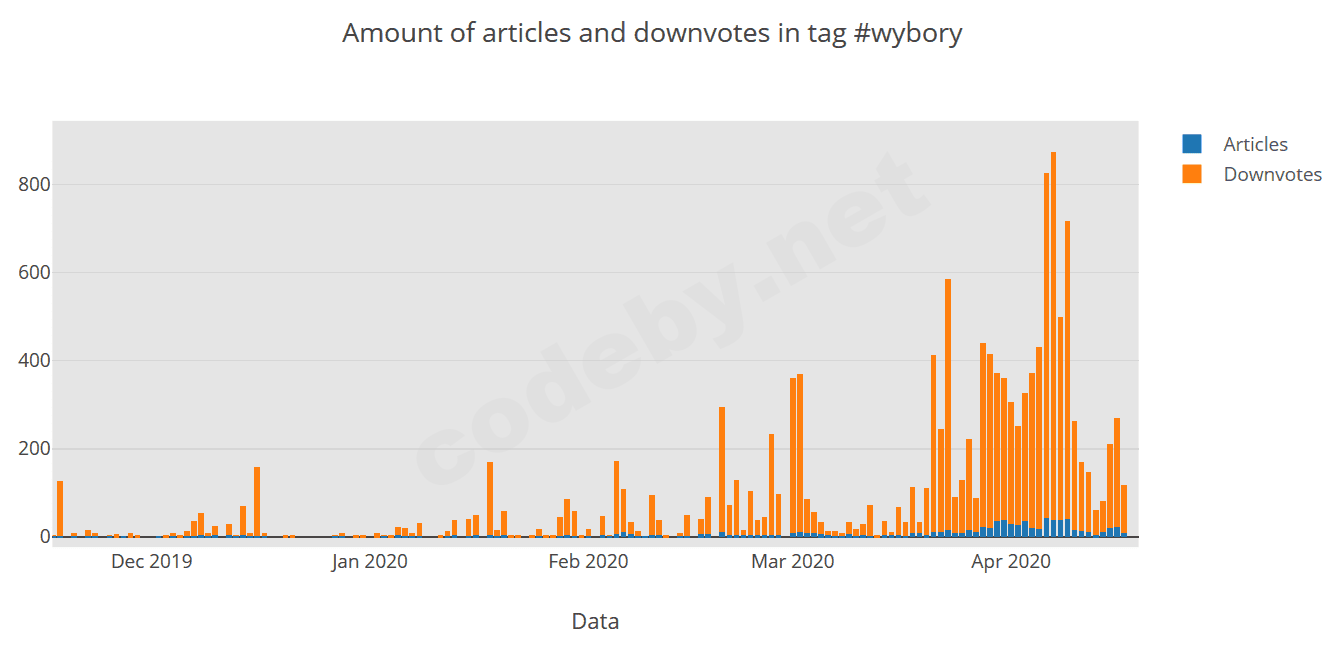Click the blue Articles legend swatch
This screenshot has height=657, width=1340.
[1191, 144]
